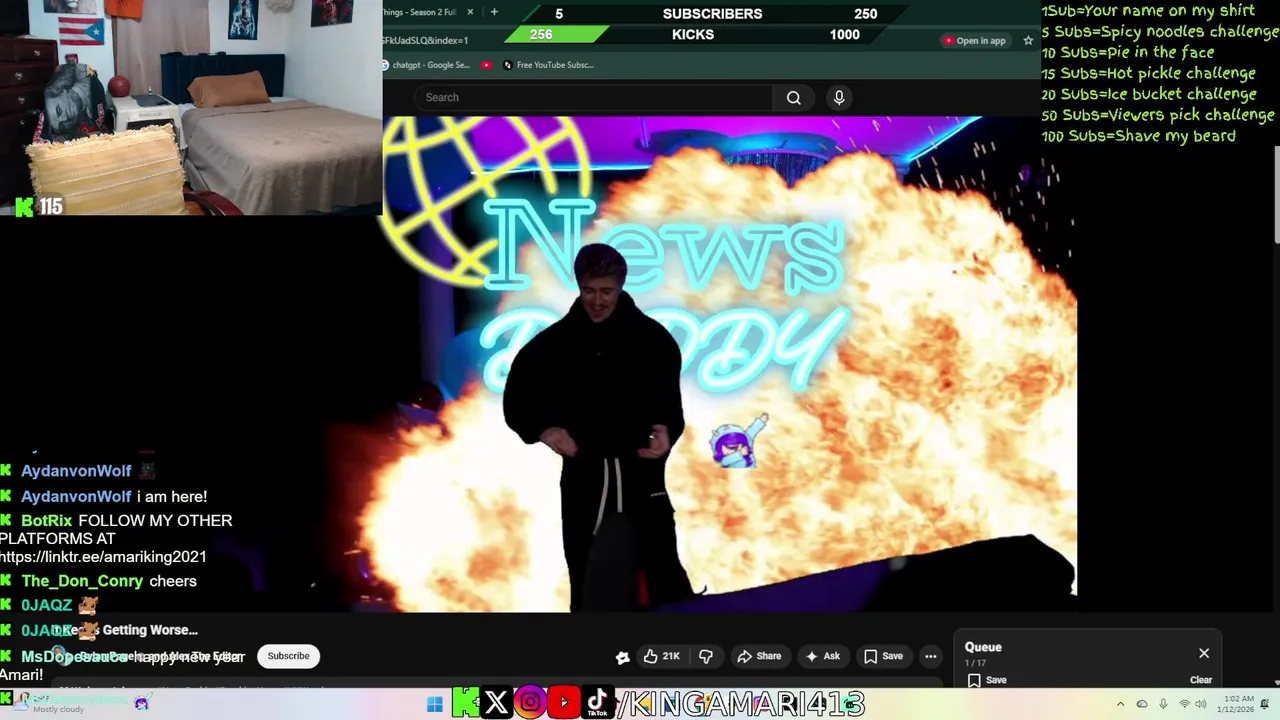The image size is (1280, 720).
Task: Open the red YouTube bookmark icon
Action: 487,65
